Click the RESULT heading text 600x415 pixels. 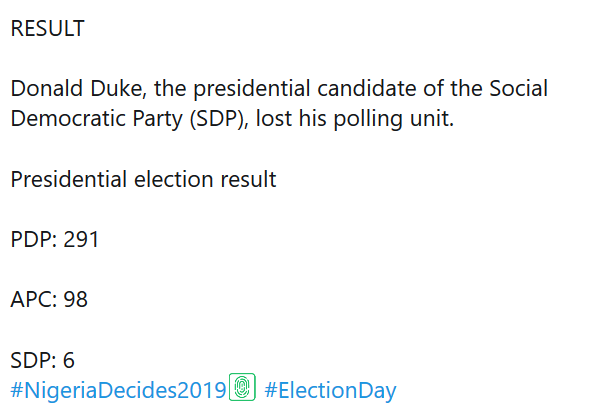pyautogui.click(x=47, y=29)
